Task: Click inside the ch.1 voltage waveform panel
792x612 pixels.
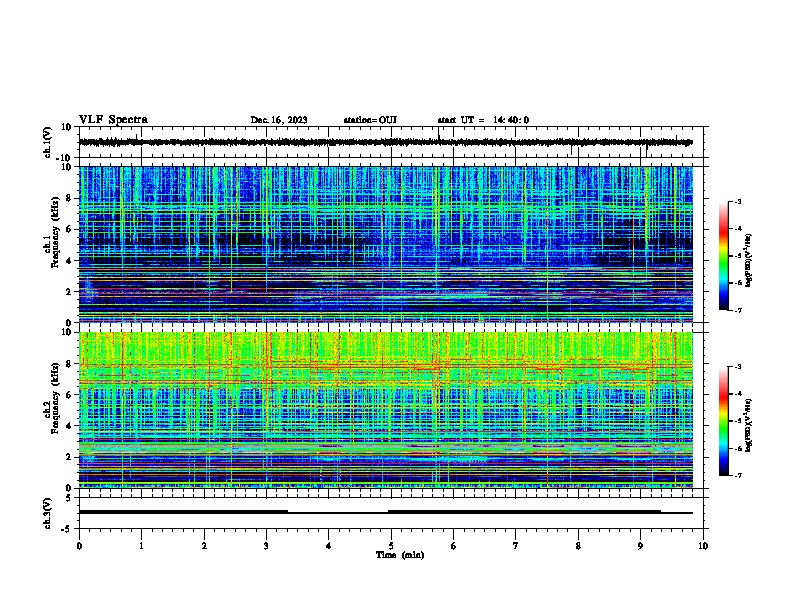Action: [x=390, y=142]
